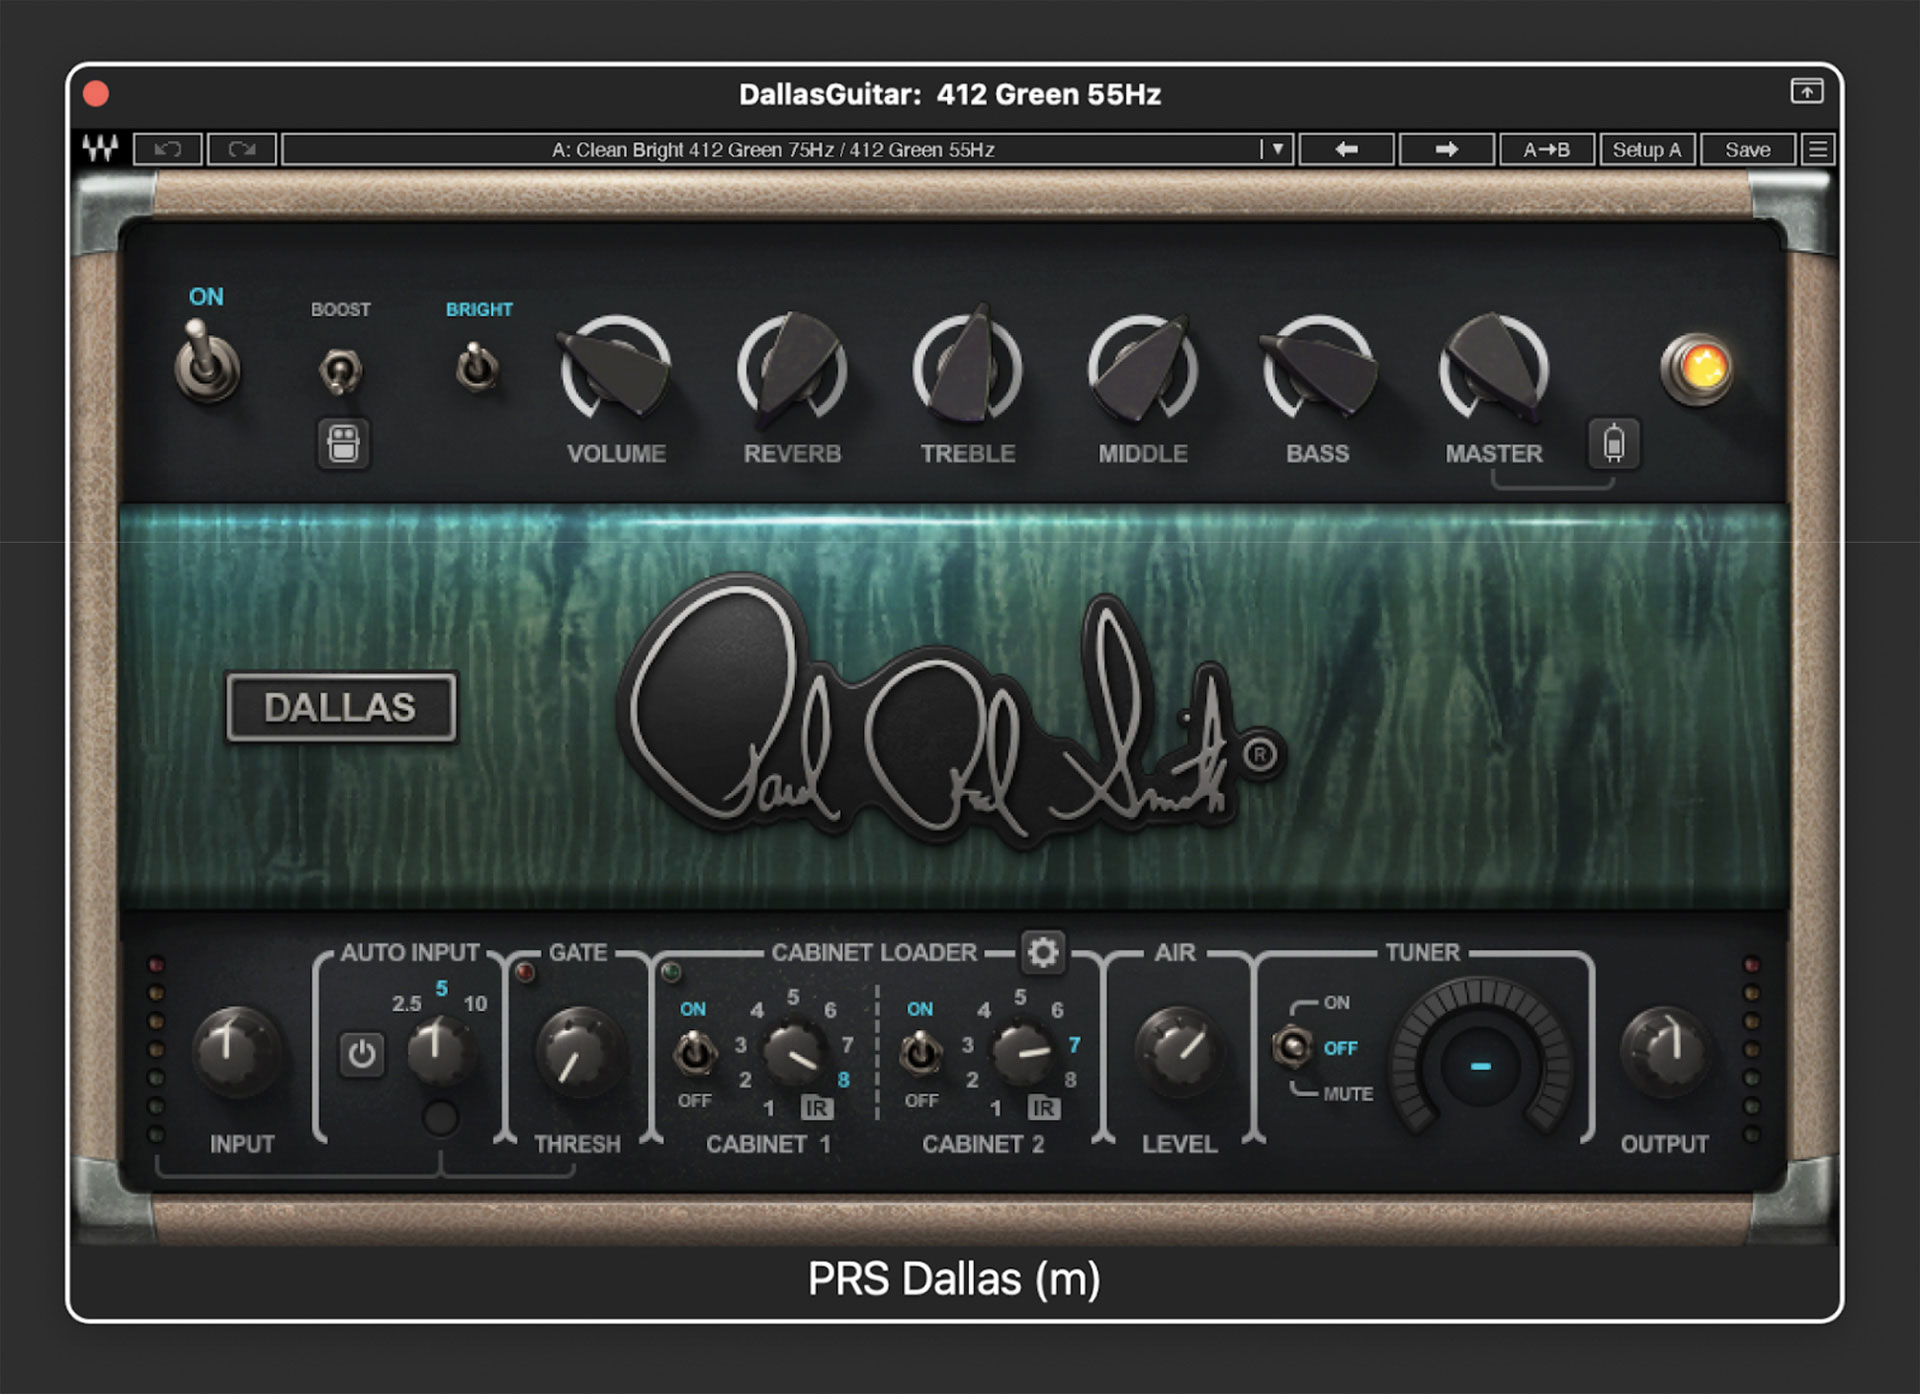Toggle the Bright switch
The width and height of the screenshot is (1920, 1394).
pyautogui.click(x=478, y=368)
